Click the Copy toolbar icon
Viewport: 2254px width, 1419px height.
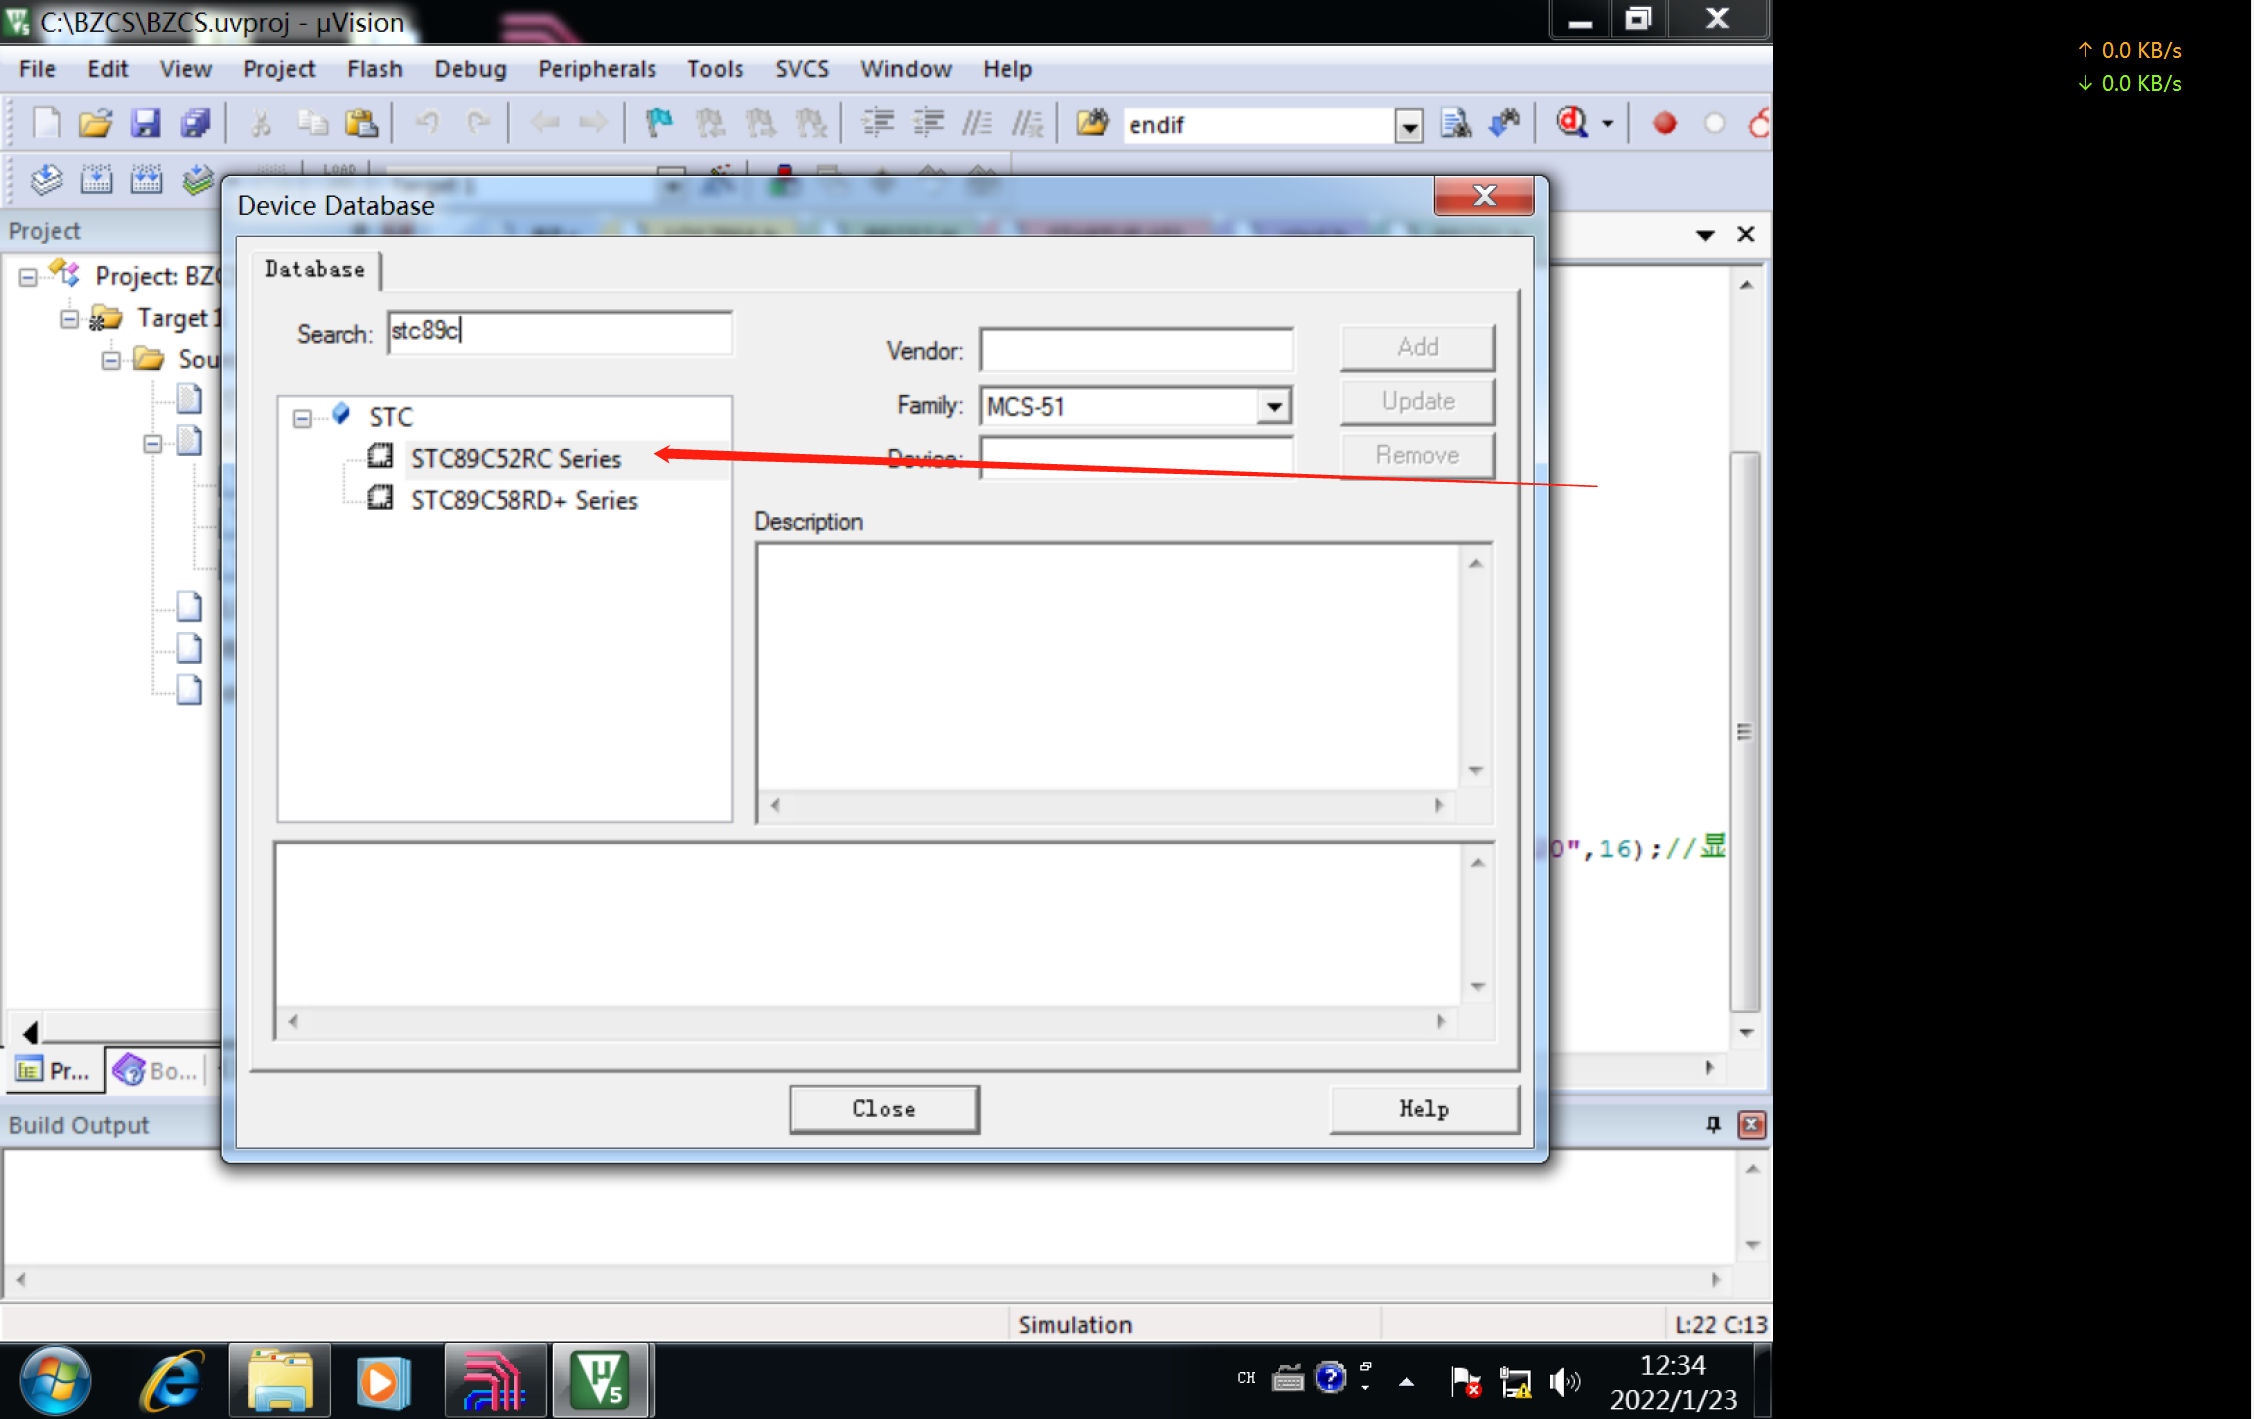pyautogui.click(x=312, y=123)
